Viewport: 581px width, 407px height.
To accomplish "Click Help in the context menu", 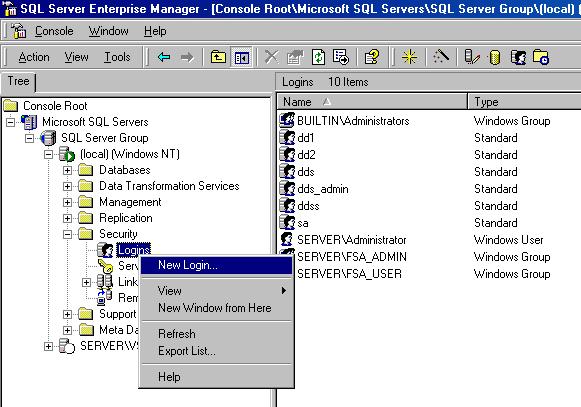I will 216,377.
